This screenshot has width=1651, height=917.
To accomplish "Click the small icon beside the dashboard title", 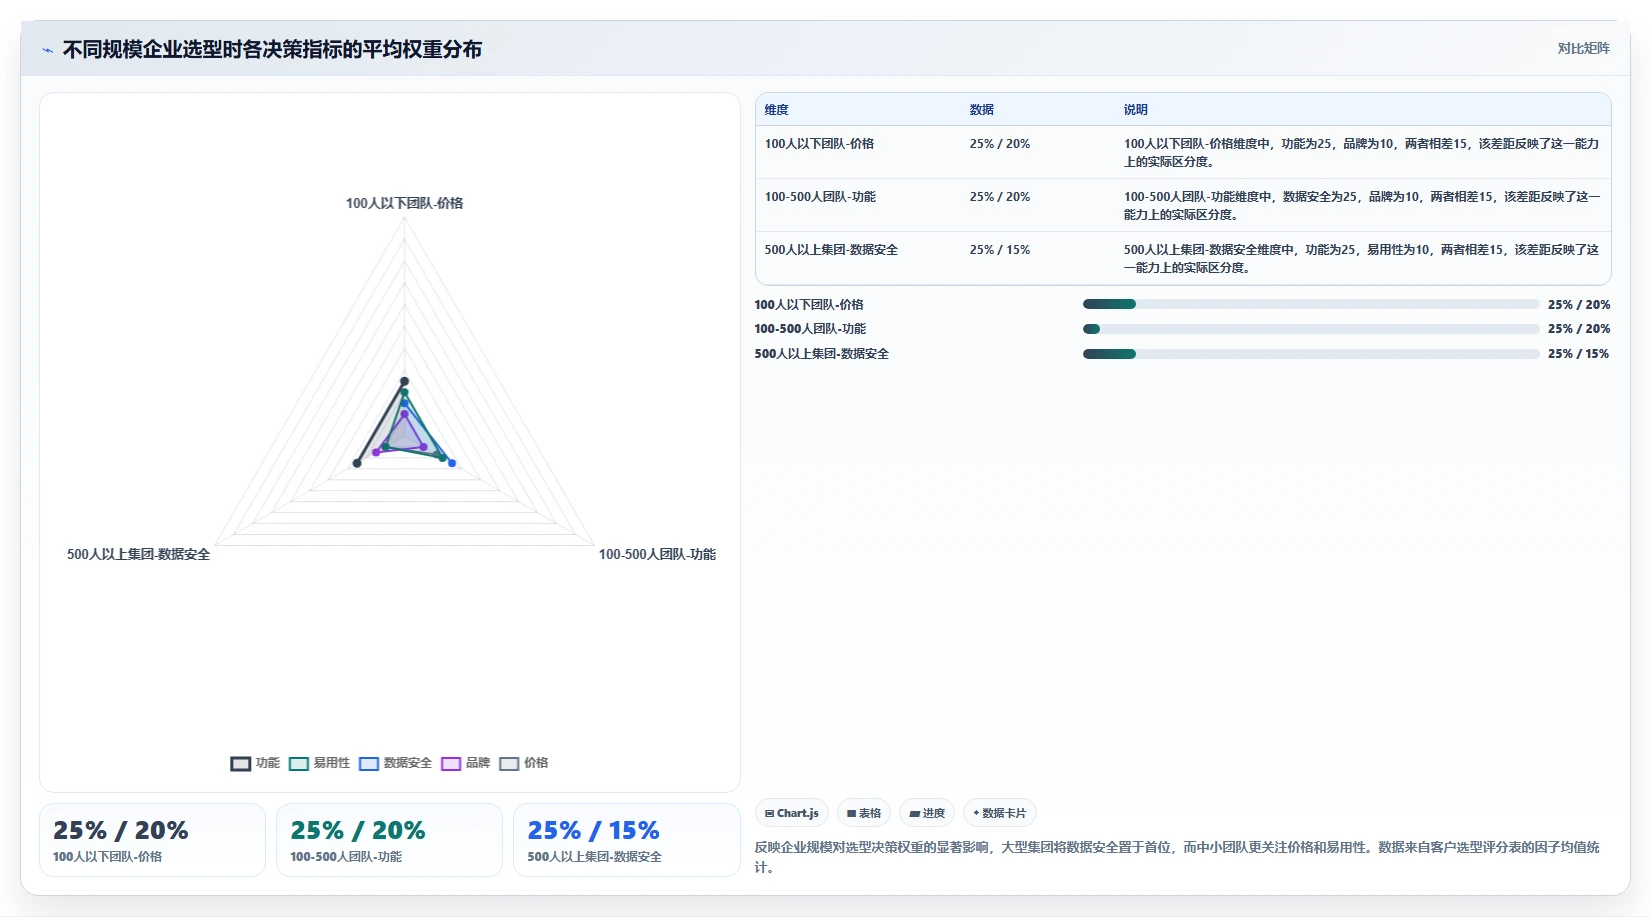I will pos(47,50).
